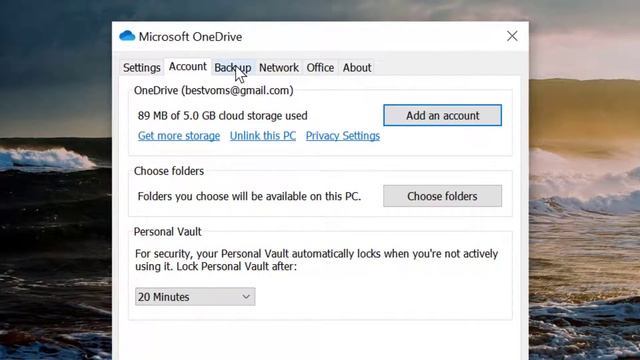Click the text '89 MB of 5.0 GB cloud storage used'
This screenshot has width=640, height=360.
coord(222,116)
